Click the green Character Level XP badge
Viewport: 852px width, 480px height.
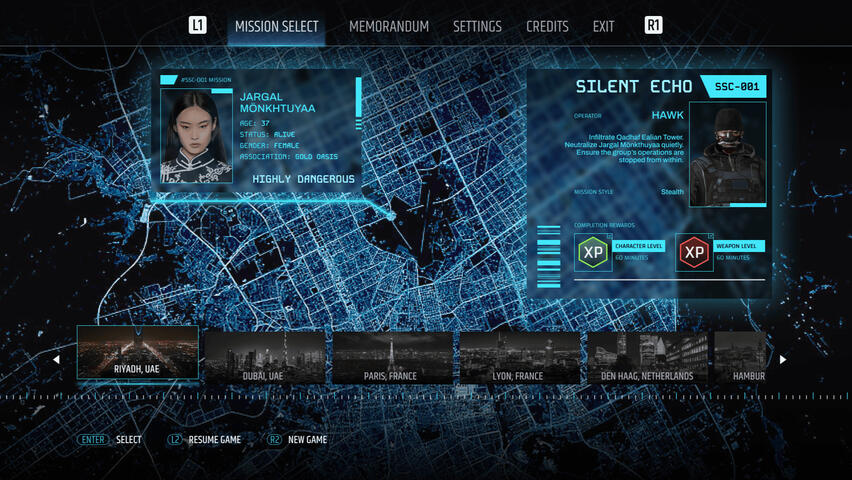593,253
